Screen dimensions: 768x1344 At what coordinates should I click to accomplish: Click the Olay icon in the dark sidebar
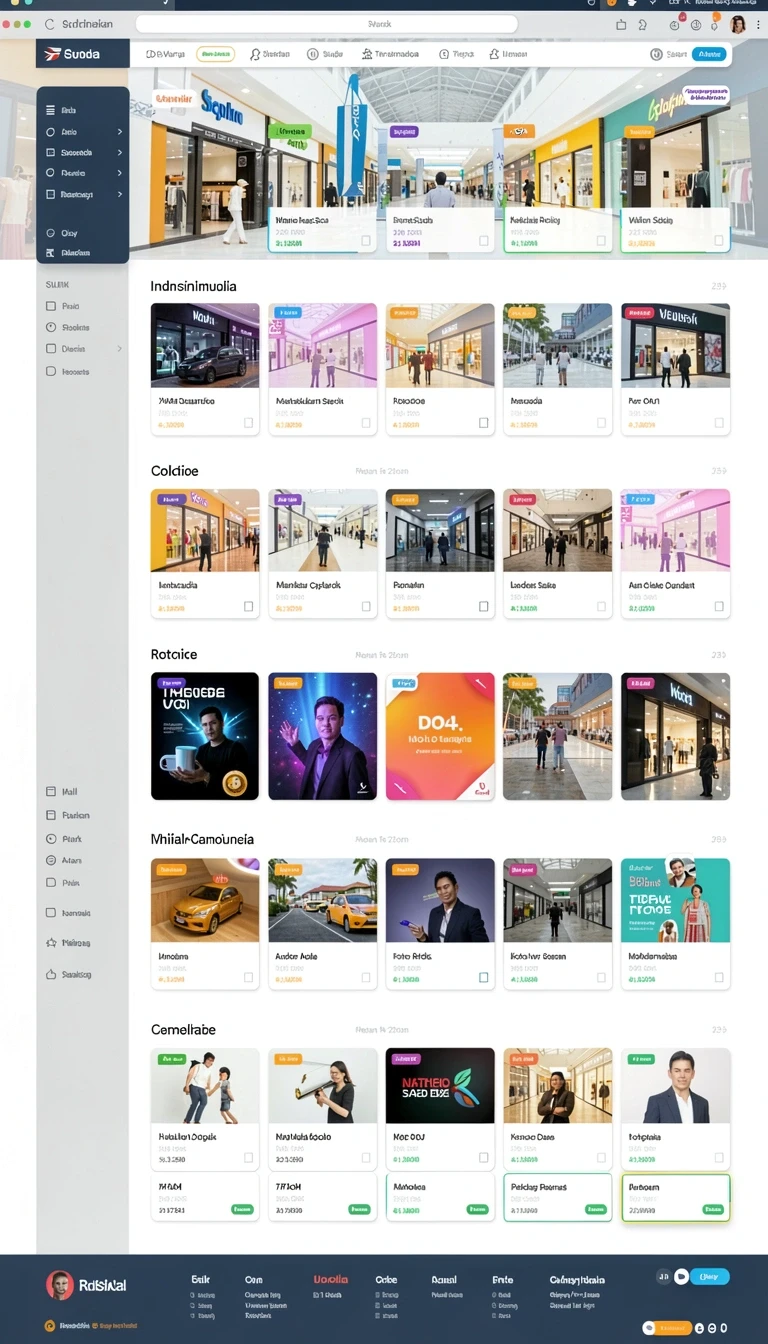point(51,233)
